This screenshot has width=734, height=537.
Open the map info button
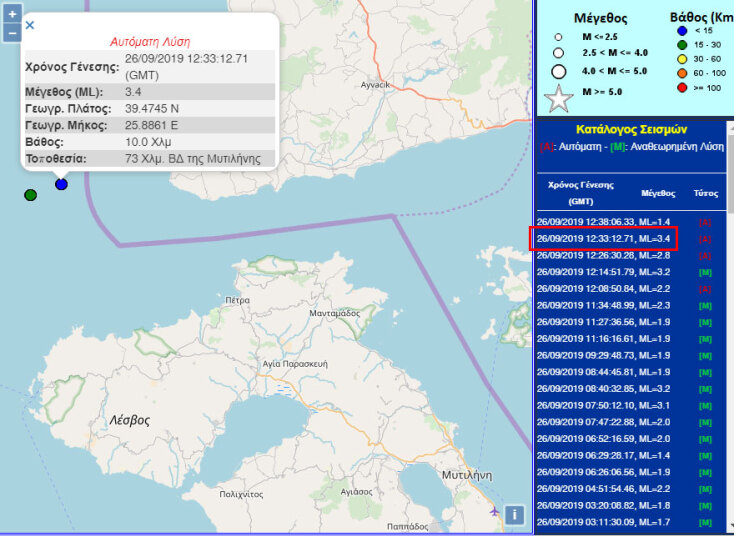[x=515, y=515]
